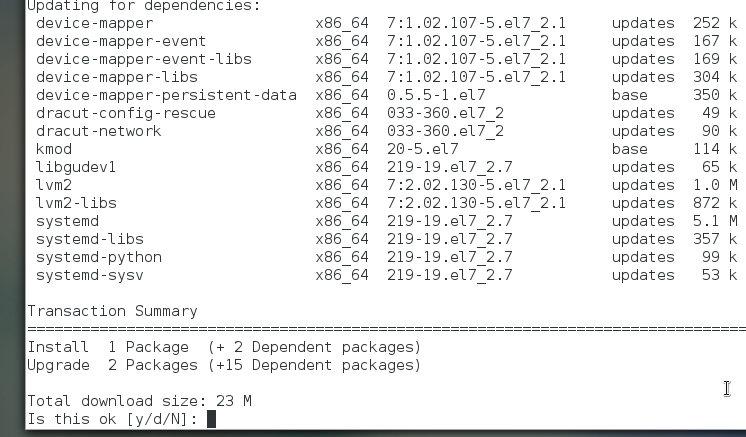The image size is (746, 437).
Task: Click the device-mapper-libs package name
Action: [x=117, y=77]
